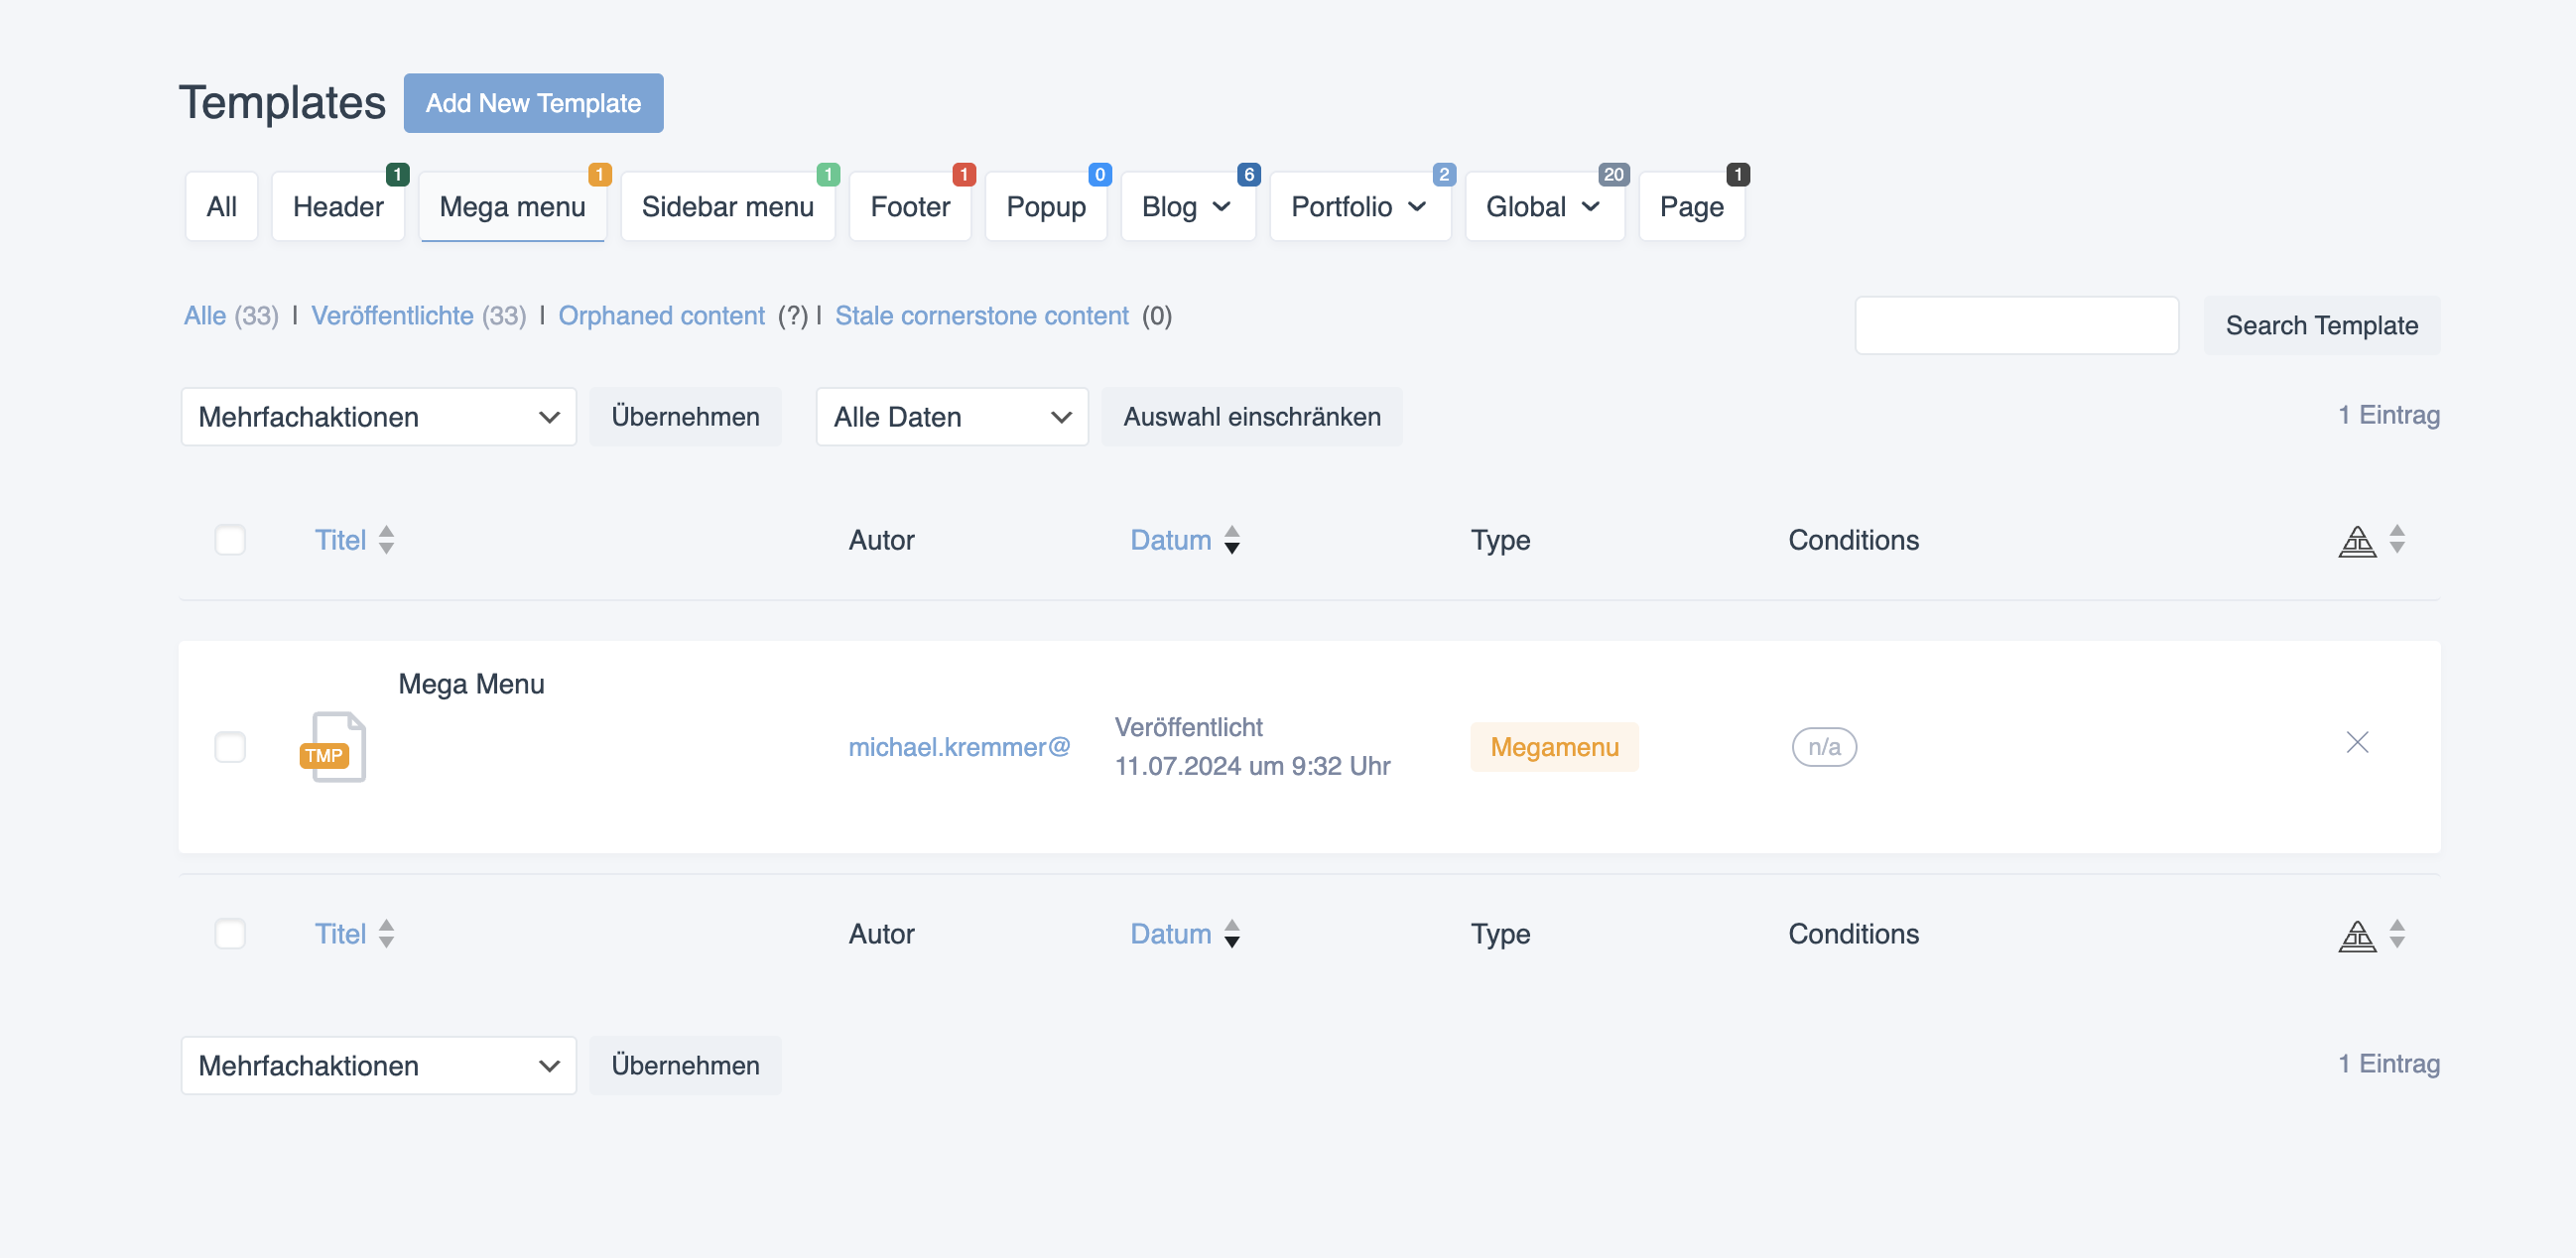Click the X icon in Mega Menu row
The image size is (2576, 1258).
[x=2357, y=742]
